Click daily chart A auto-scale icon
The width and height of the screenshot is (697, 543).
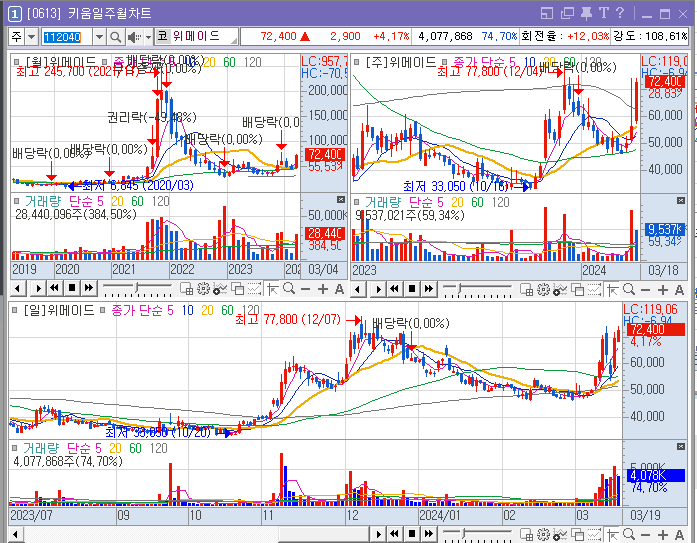679,535
